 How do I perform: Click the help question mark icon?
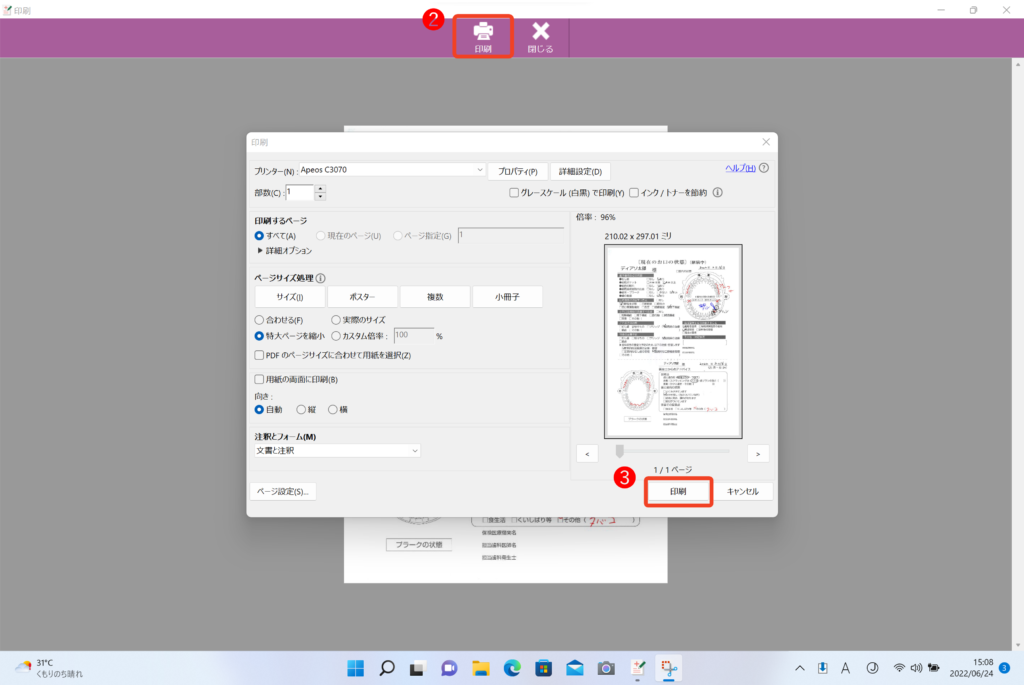[764, 169]
